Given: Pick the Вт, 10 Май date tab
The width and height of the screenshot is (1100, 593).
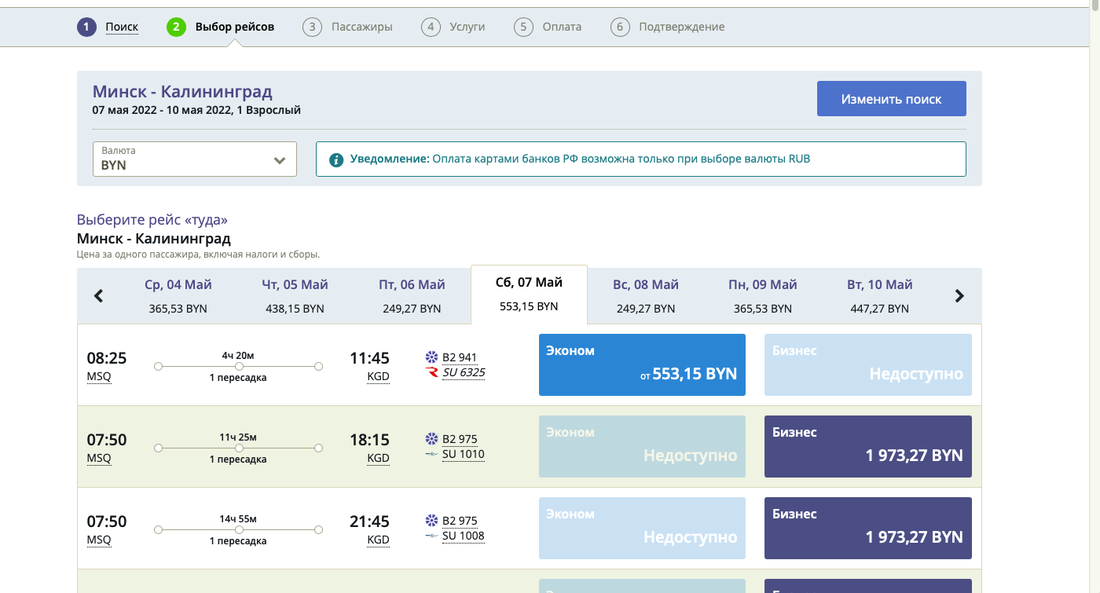Looking at the screenshot, I should point(879,296).
